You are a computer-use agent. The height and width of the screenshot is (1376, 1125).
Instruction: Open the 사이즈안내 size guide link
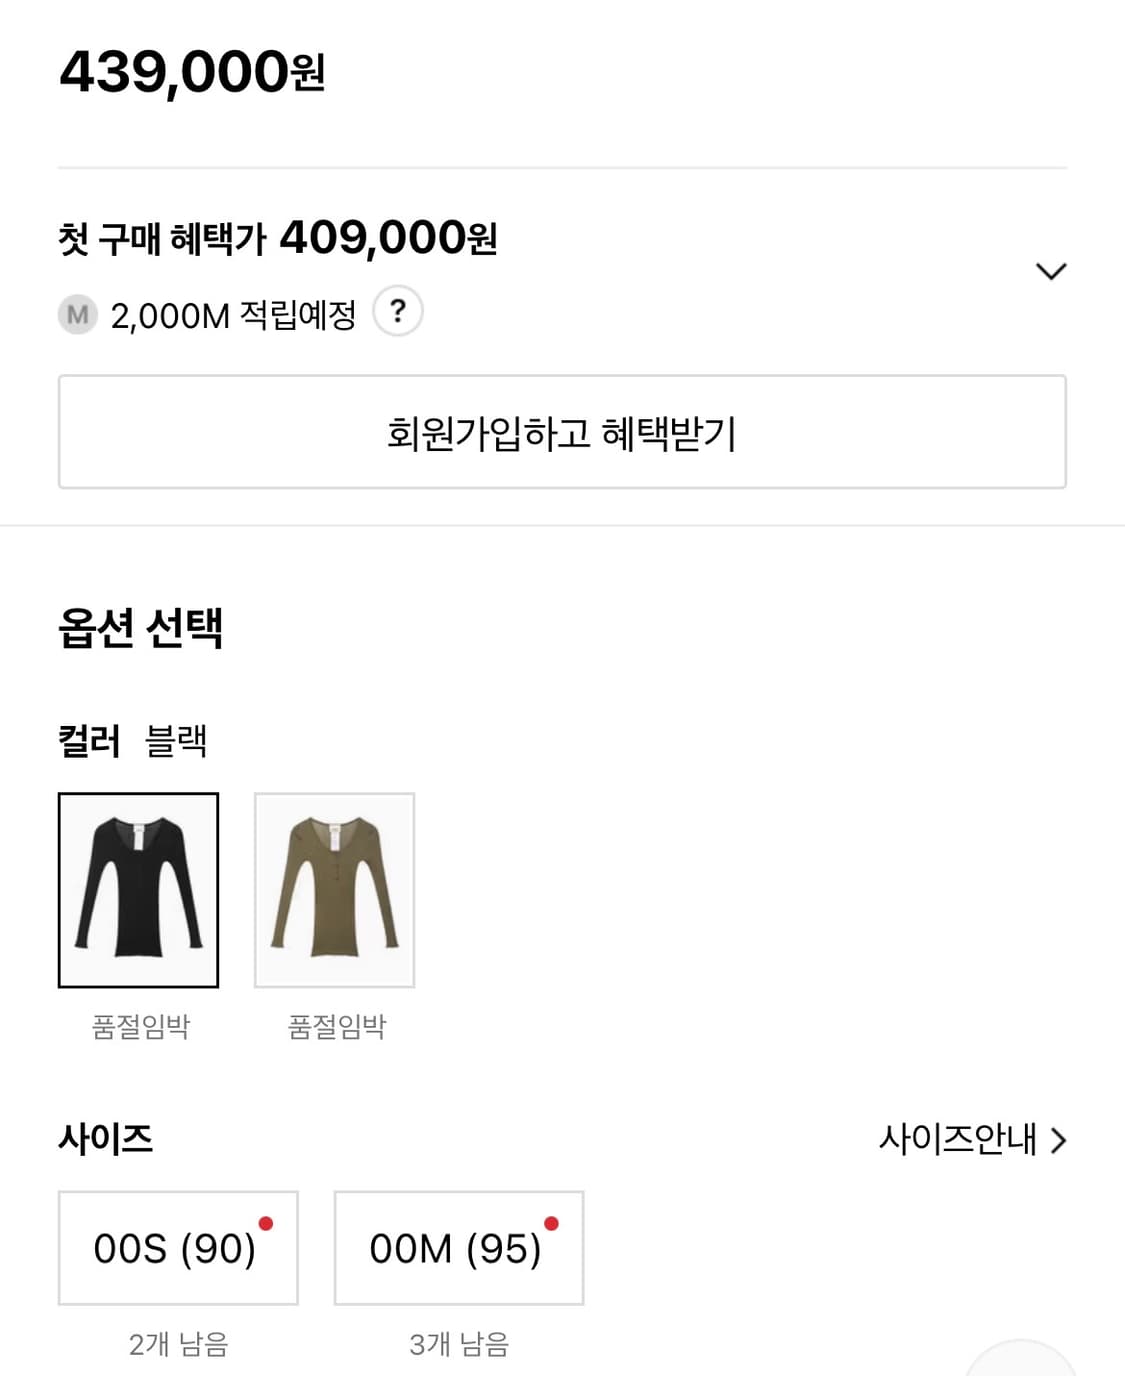[x=957, y=1139]
